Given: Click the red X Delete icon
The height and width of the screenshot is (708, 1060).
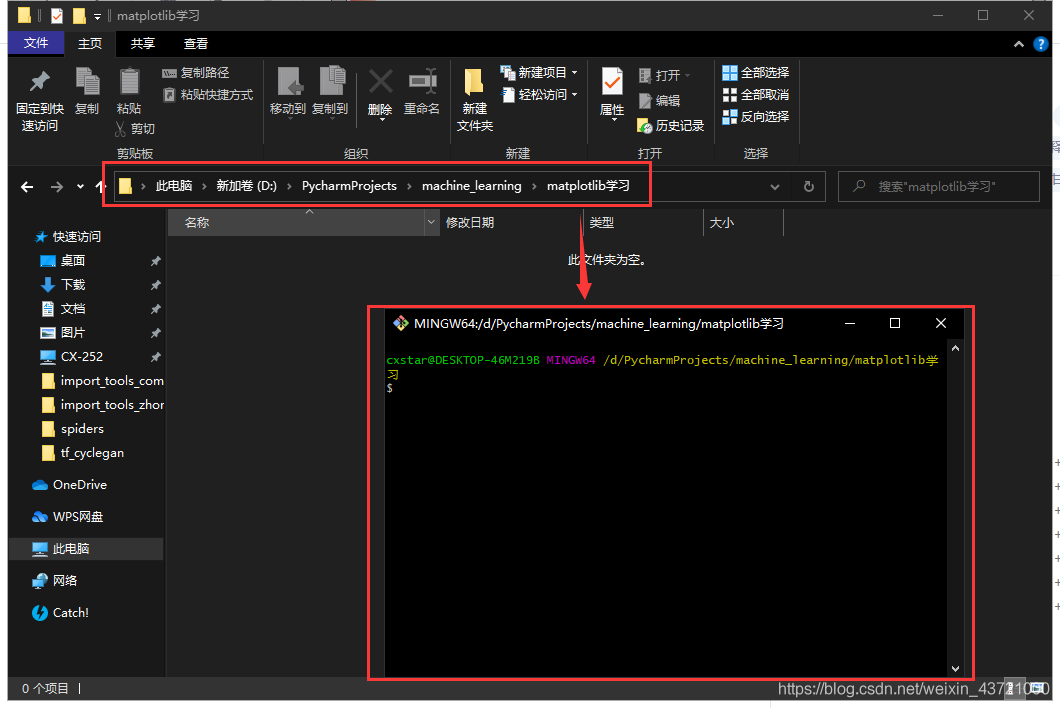Looking at the screenshot, I should [x=381, y=82].
